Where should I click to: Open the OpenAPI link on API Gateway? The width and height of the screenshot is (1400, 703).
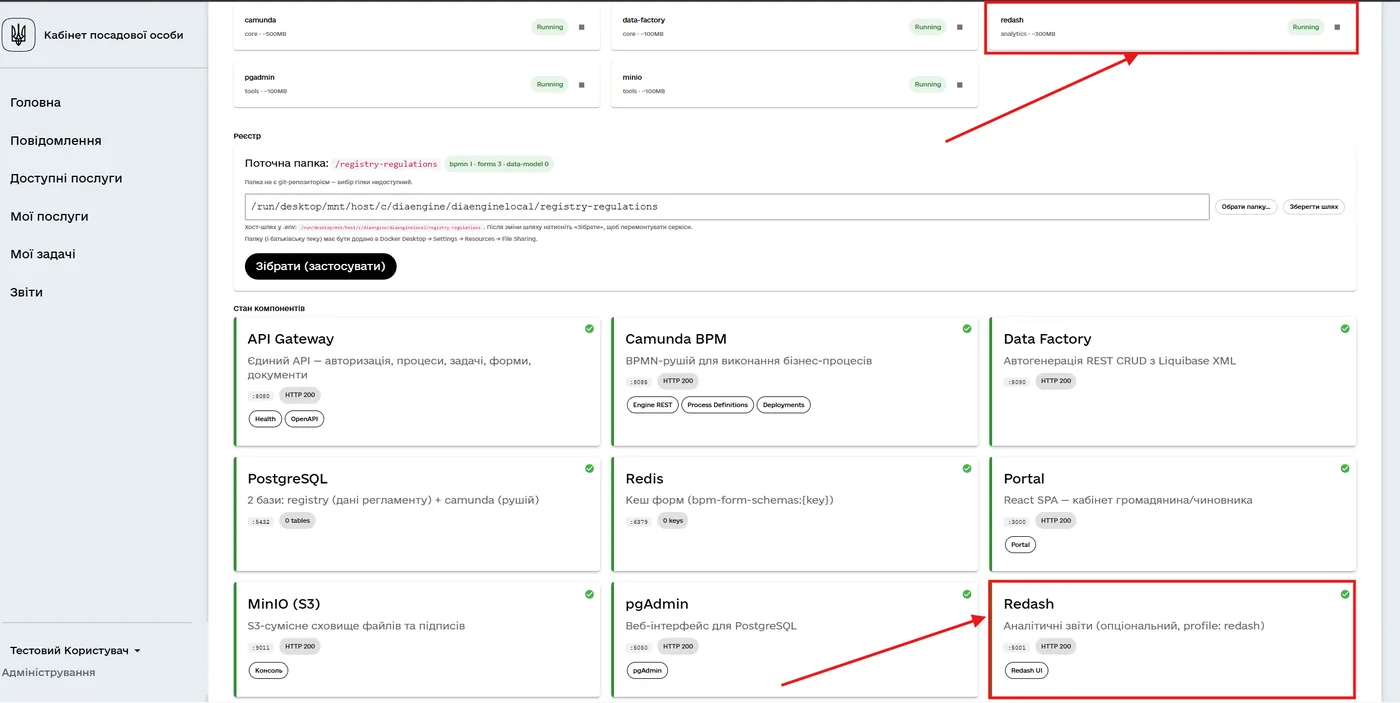tap(305, 419)
